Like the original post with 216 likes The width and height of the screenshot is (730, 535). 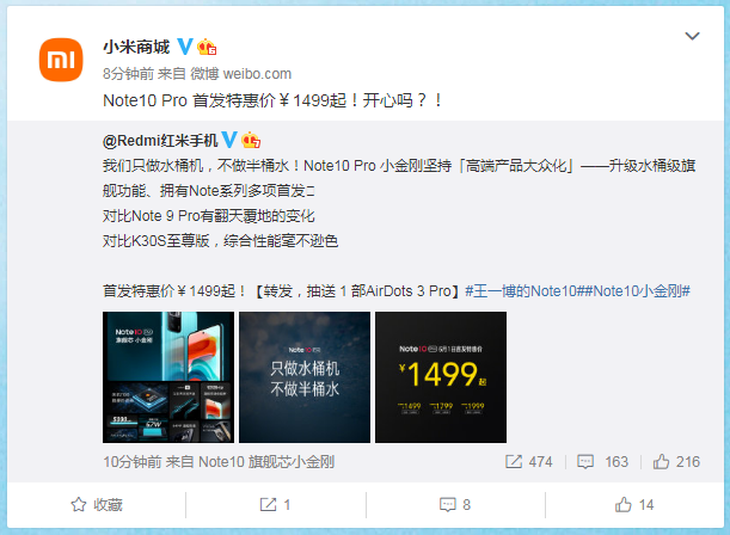click(x=661, y=461)
